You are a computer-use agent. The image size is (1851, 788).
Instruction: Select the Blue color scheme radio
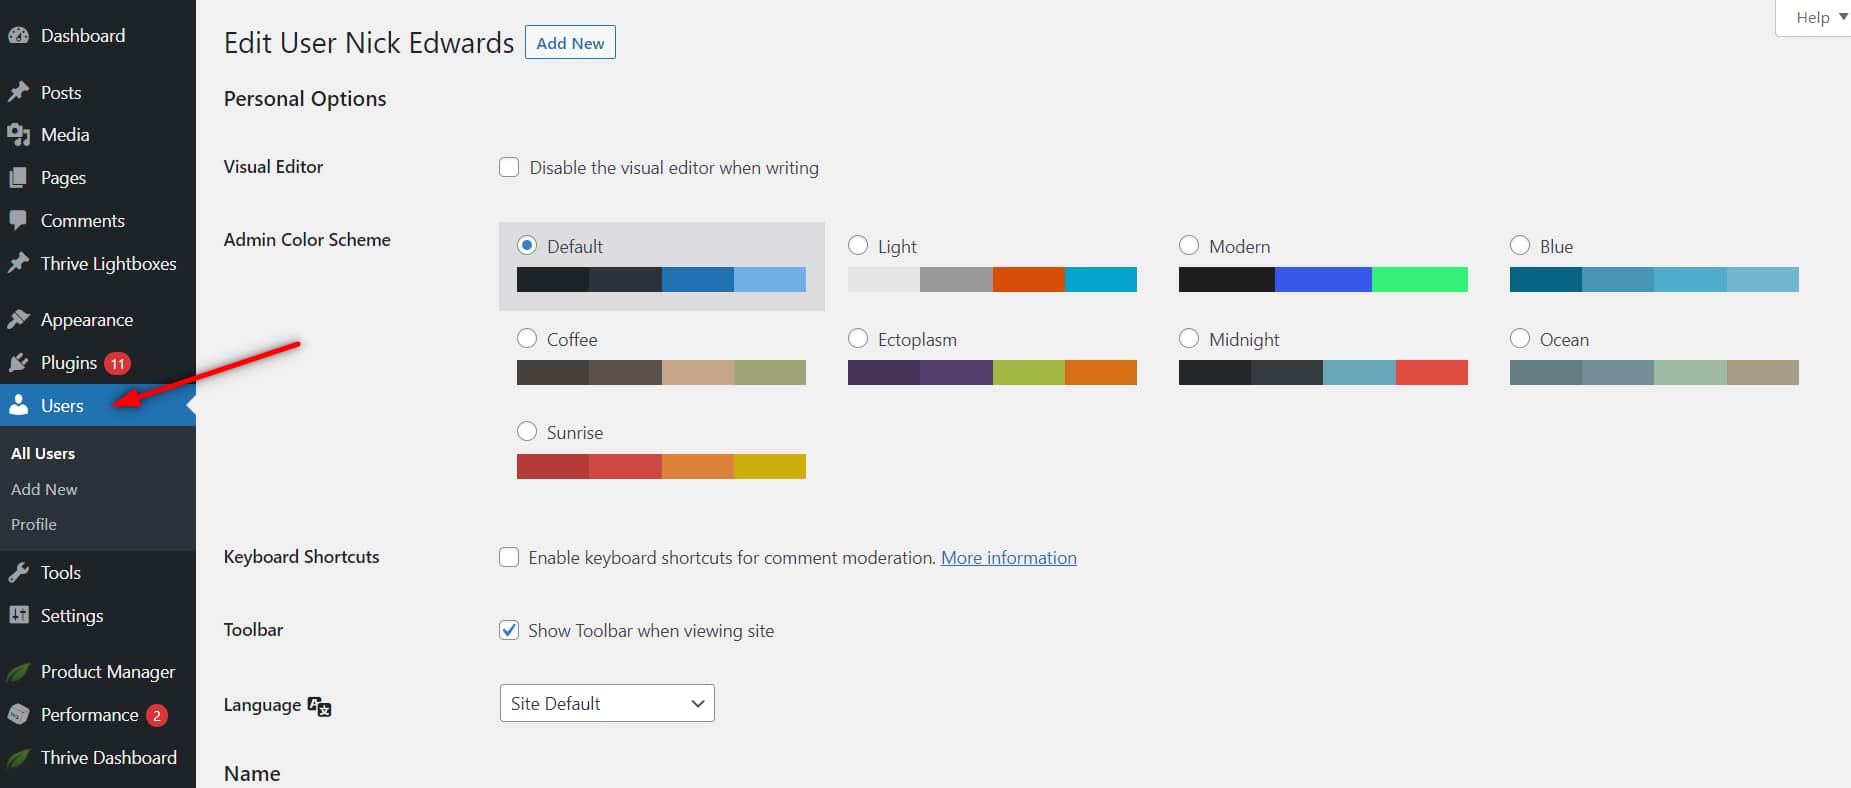click(x=1520, y=245)
